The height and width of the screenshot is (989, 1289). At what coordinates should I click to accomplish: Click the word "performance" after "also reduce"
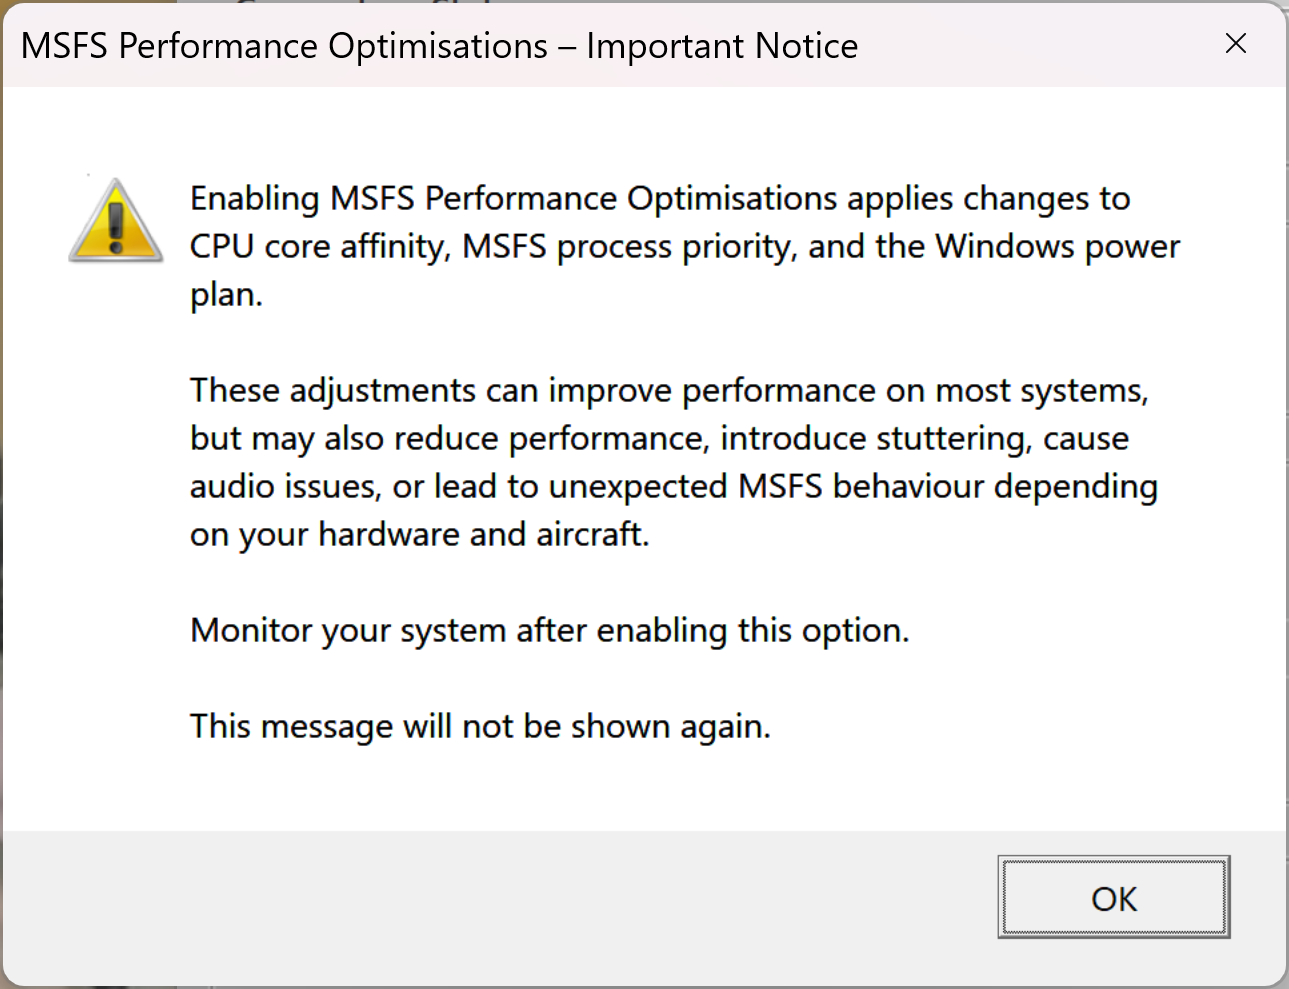[x=607, y=438]
